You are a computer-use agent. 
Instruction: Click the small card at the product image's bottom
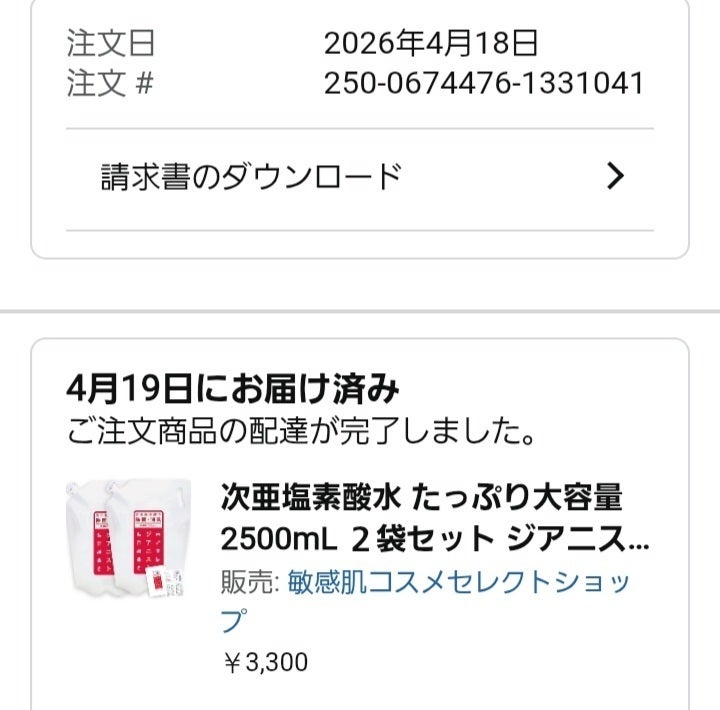point(156,583)
